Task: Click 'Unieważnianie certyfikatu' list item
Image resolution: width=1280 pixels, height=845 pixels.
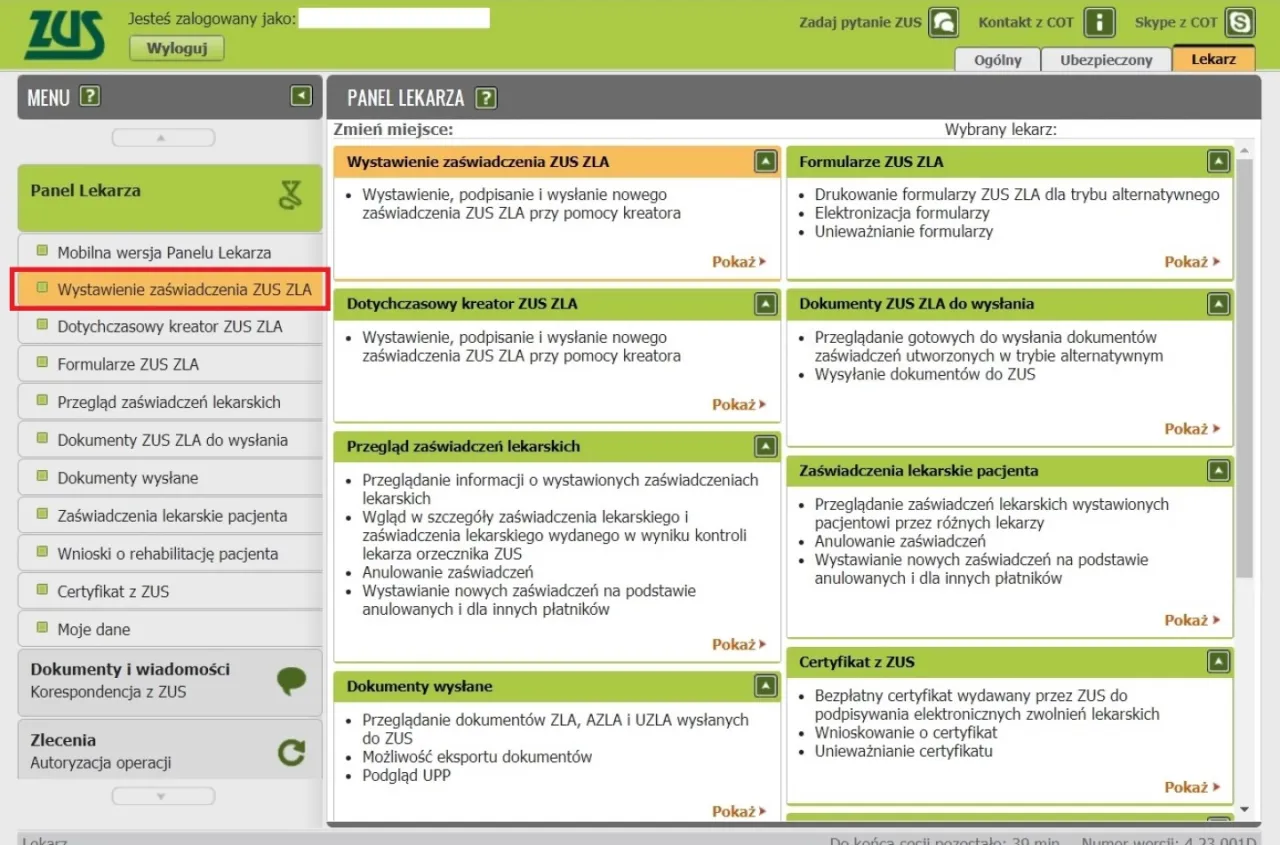Action: pyautogui.click(x=904, y=751)
